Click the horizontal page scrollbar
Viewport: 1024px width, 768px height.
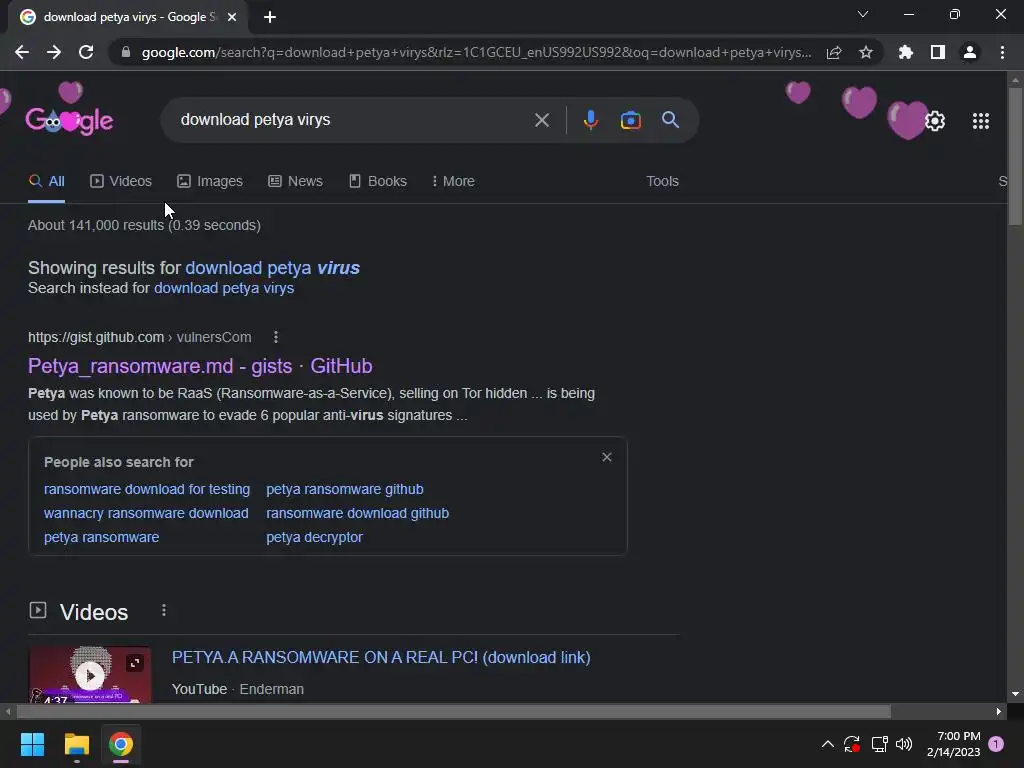pyautogui.click(x=453, y=711)
